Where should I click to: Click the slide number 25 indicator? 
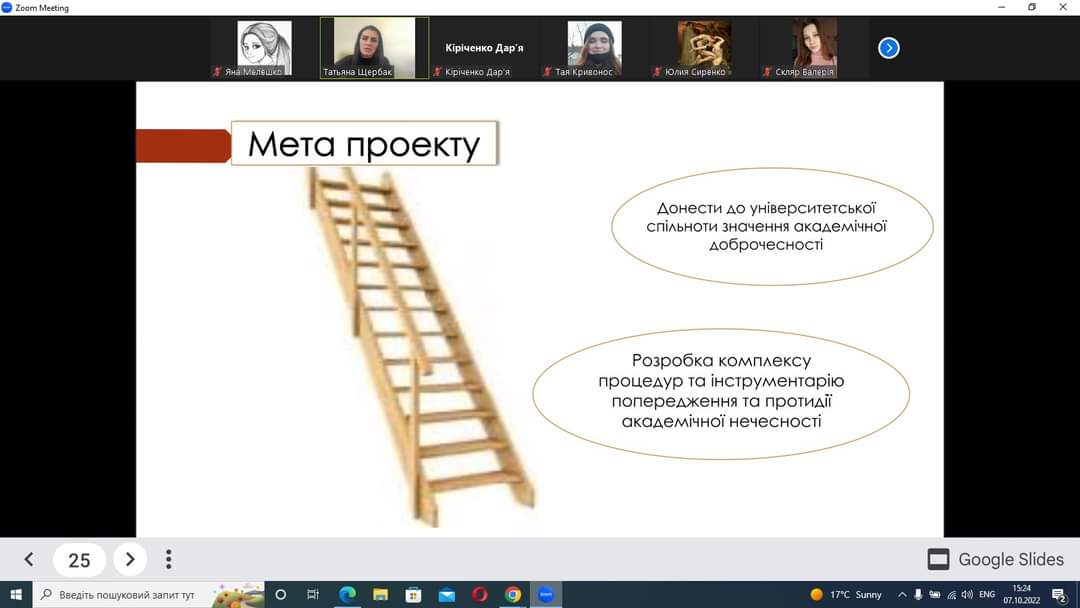[79, 560]
